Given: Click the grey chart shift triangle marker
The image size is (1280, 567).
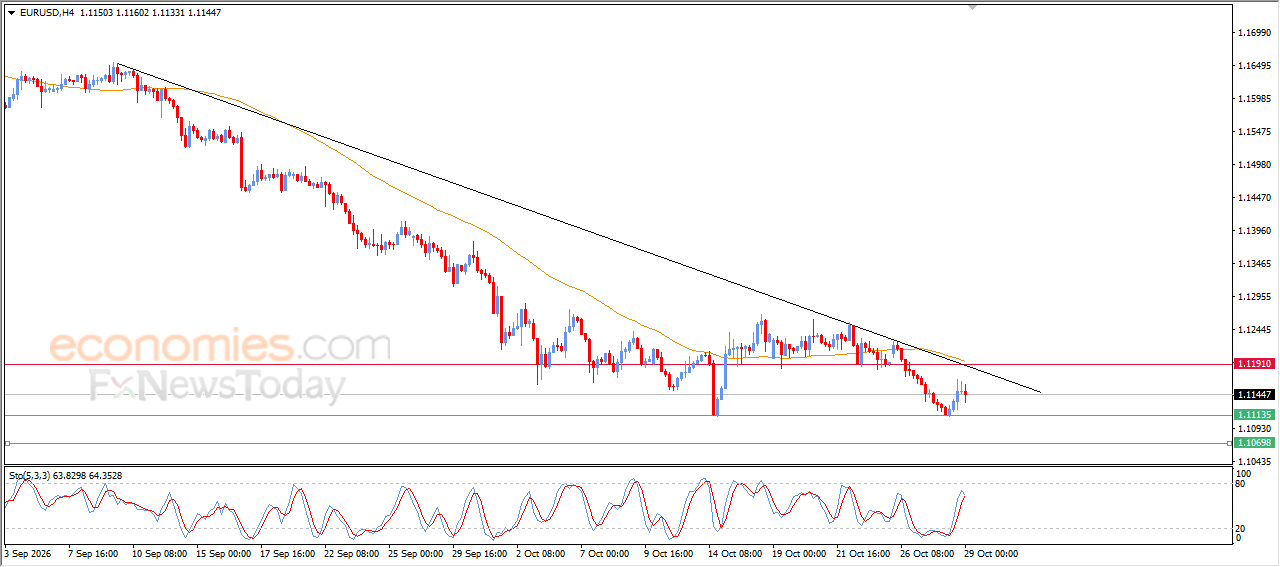Looking at the screenshot, I should point(972,7).
